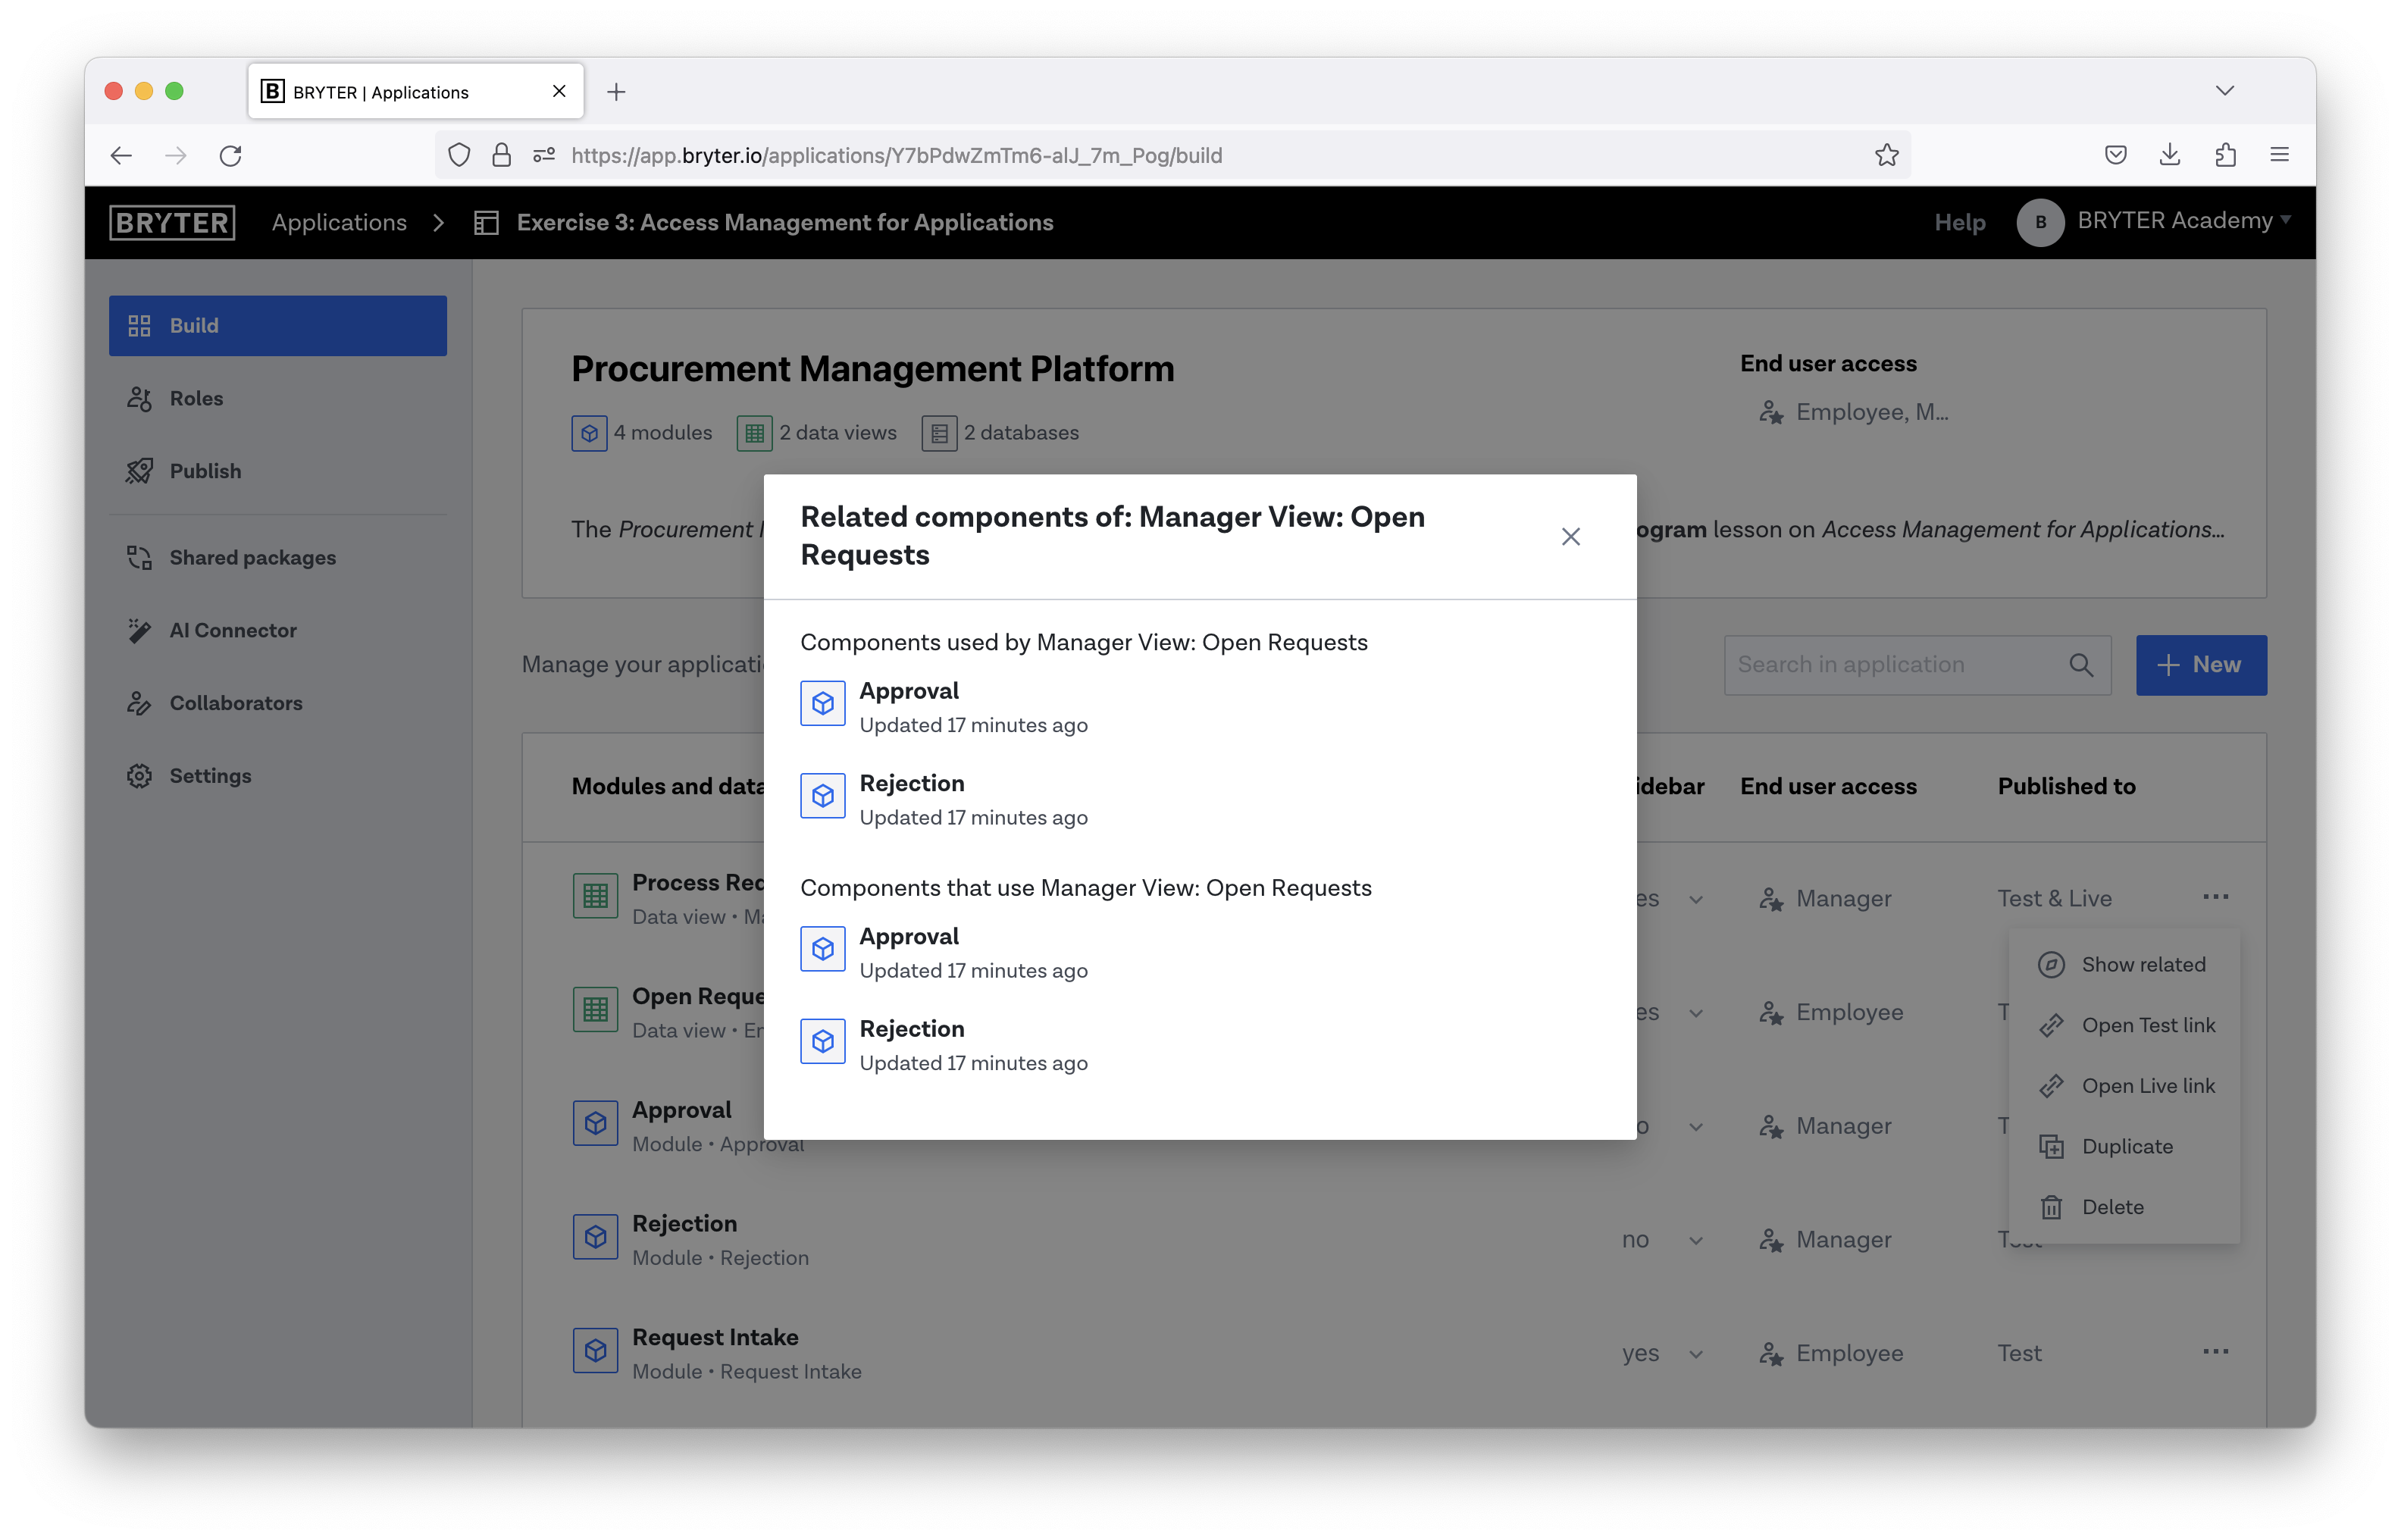Select Delete from context menu
The image size is (2401, 1540).
(x=2112, y=1206)
